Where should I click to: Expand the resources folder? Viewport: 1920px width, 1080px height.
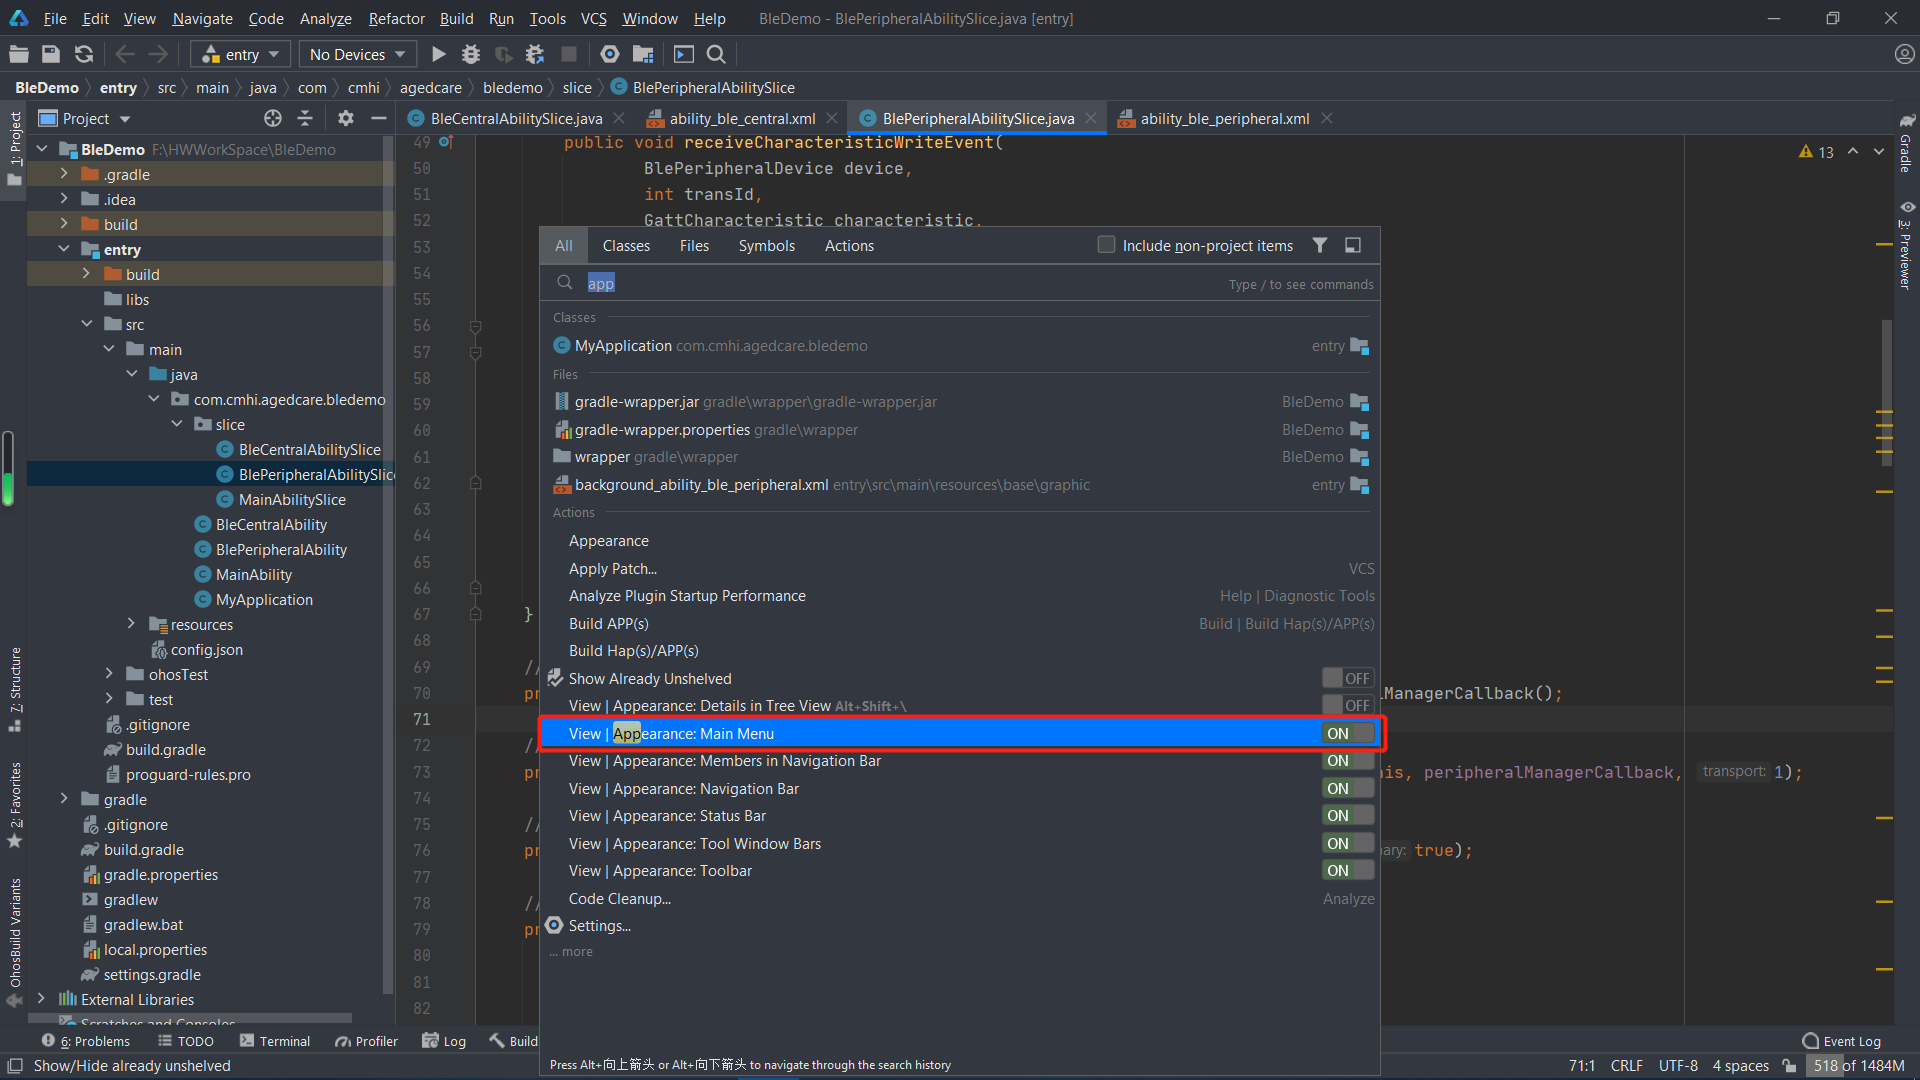[131, 624]
